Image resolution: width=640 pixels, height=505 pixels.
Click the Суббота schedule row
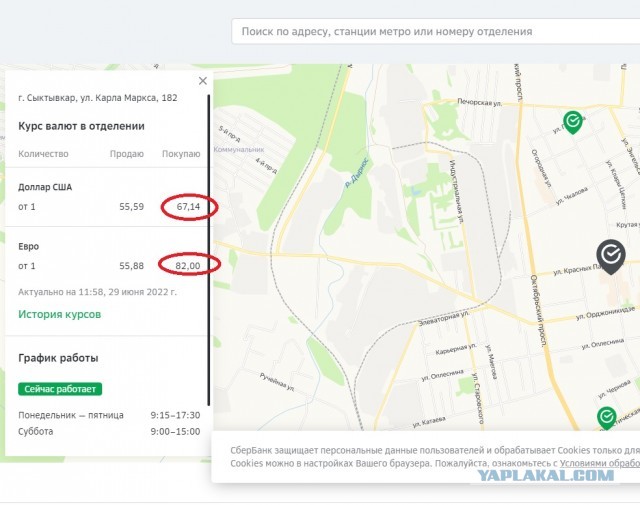109,432
